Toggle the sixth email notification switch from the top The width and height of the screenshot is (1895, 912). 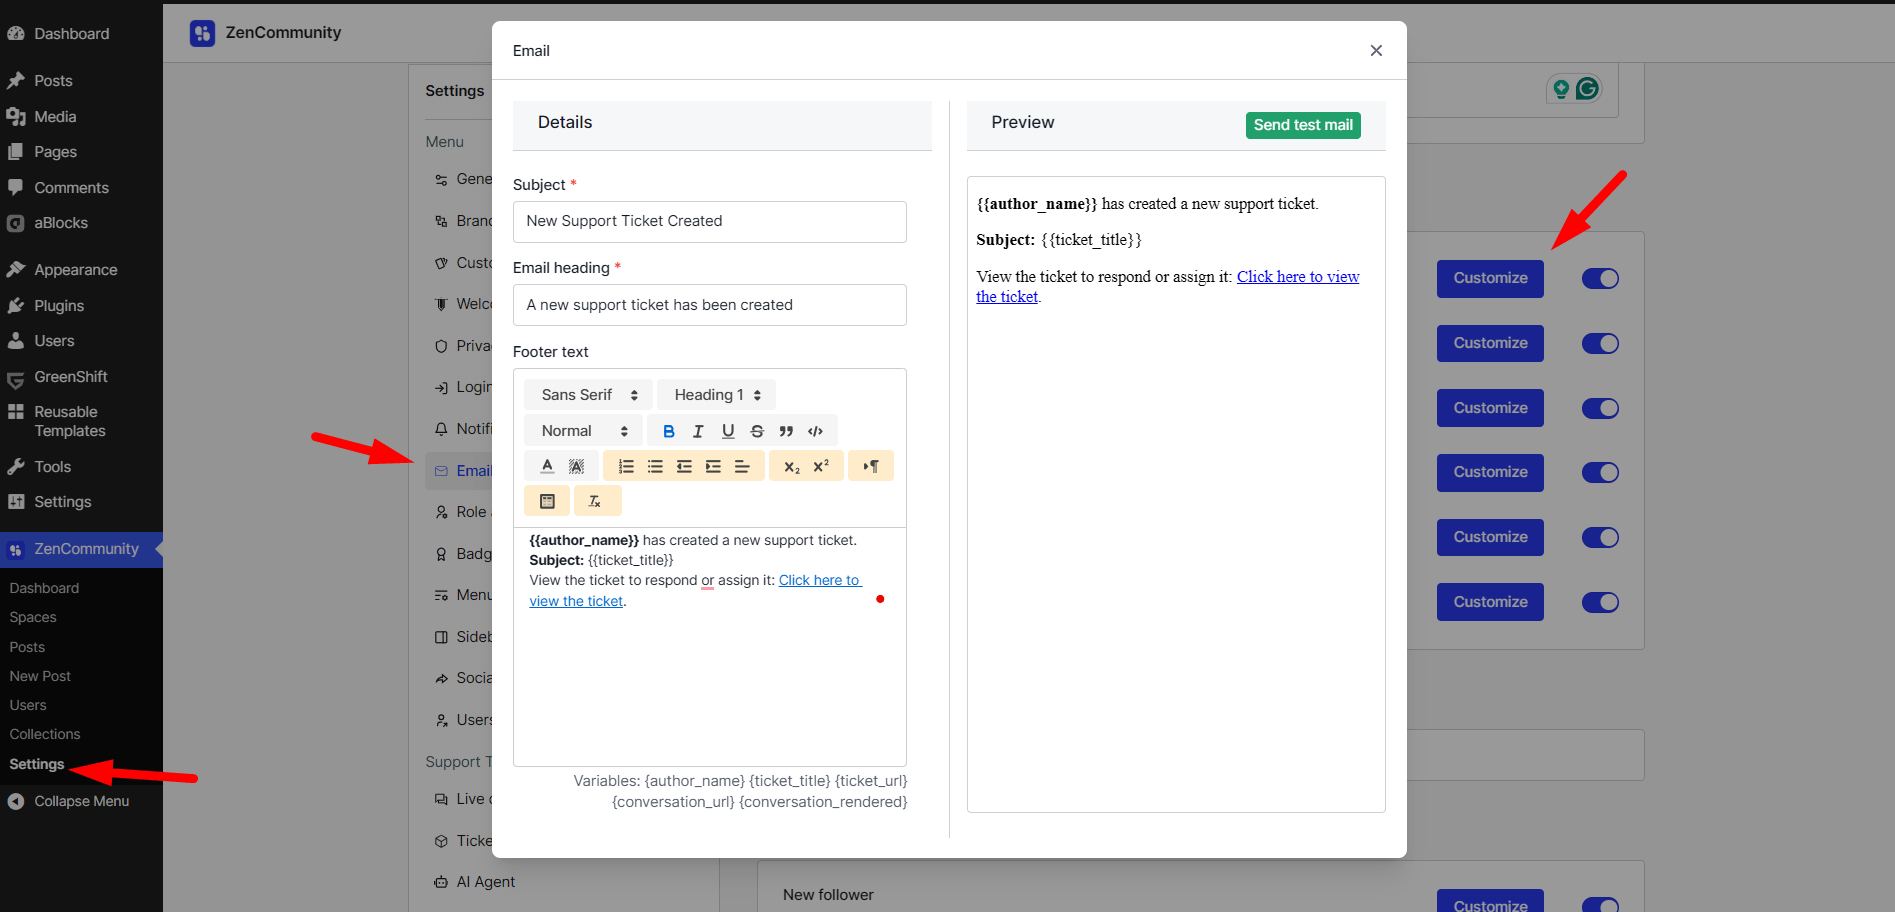click(1600, 602)
